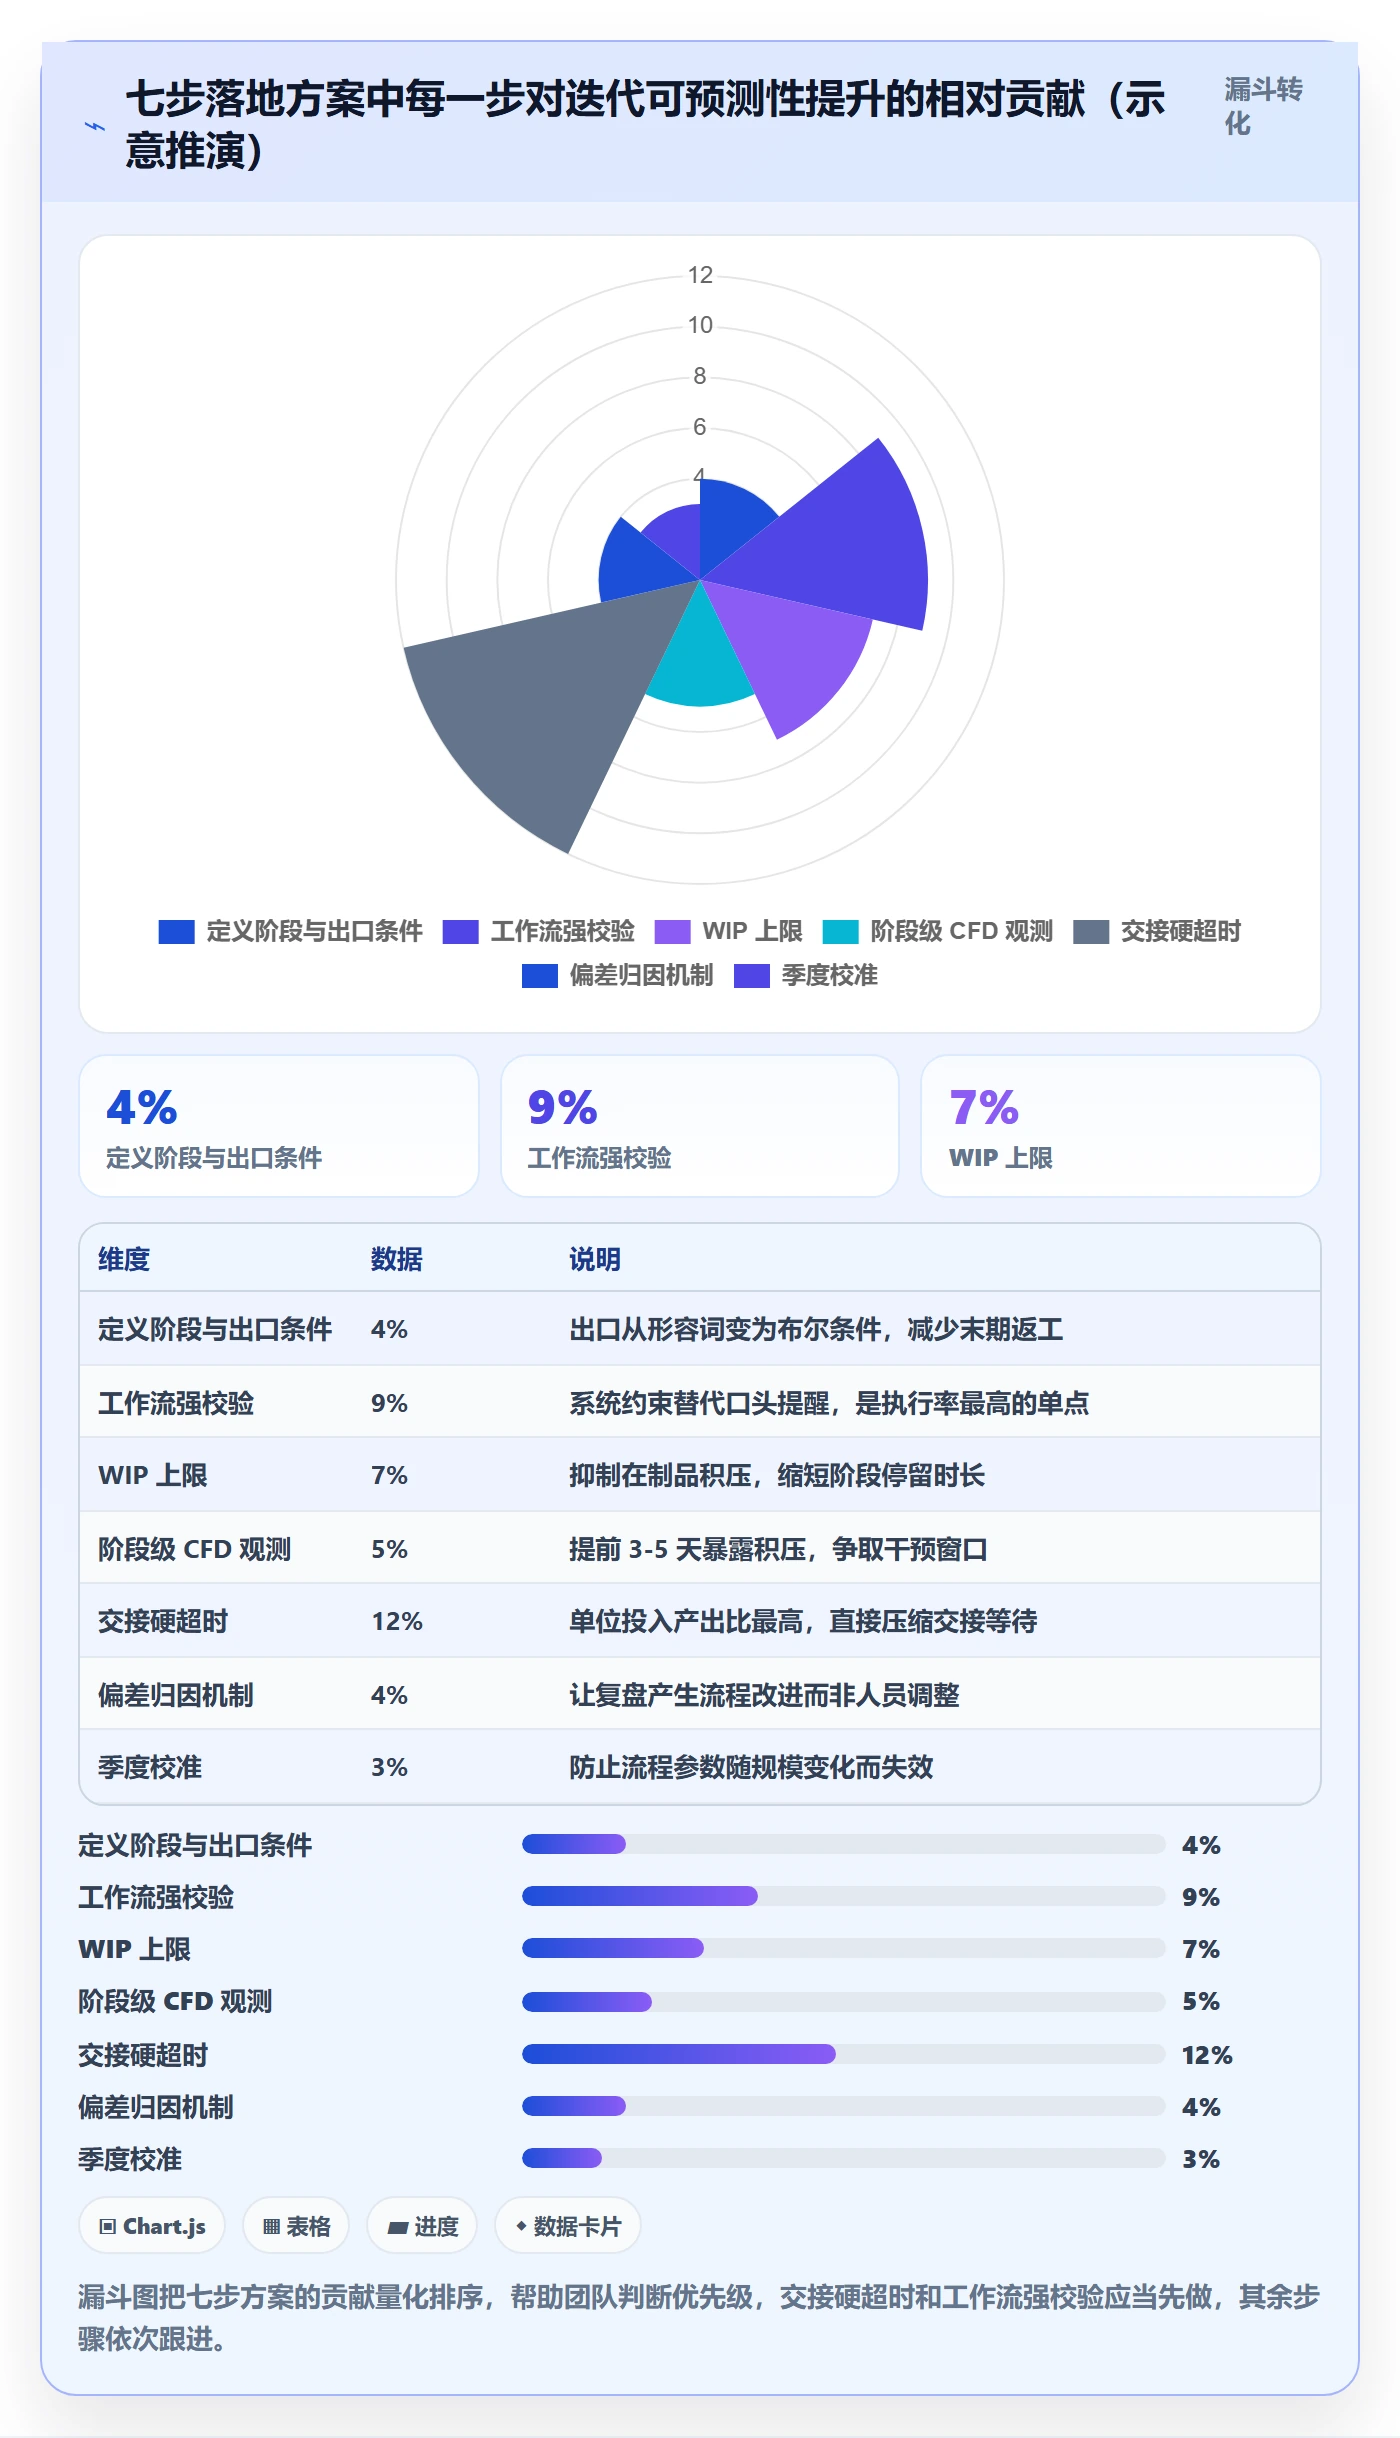Select the 季度校准 table row
Screen dimensions: 1400x2438
click(x=700, y=1767)
